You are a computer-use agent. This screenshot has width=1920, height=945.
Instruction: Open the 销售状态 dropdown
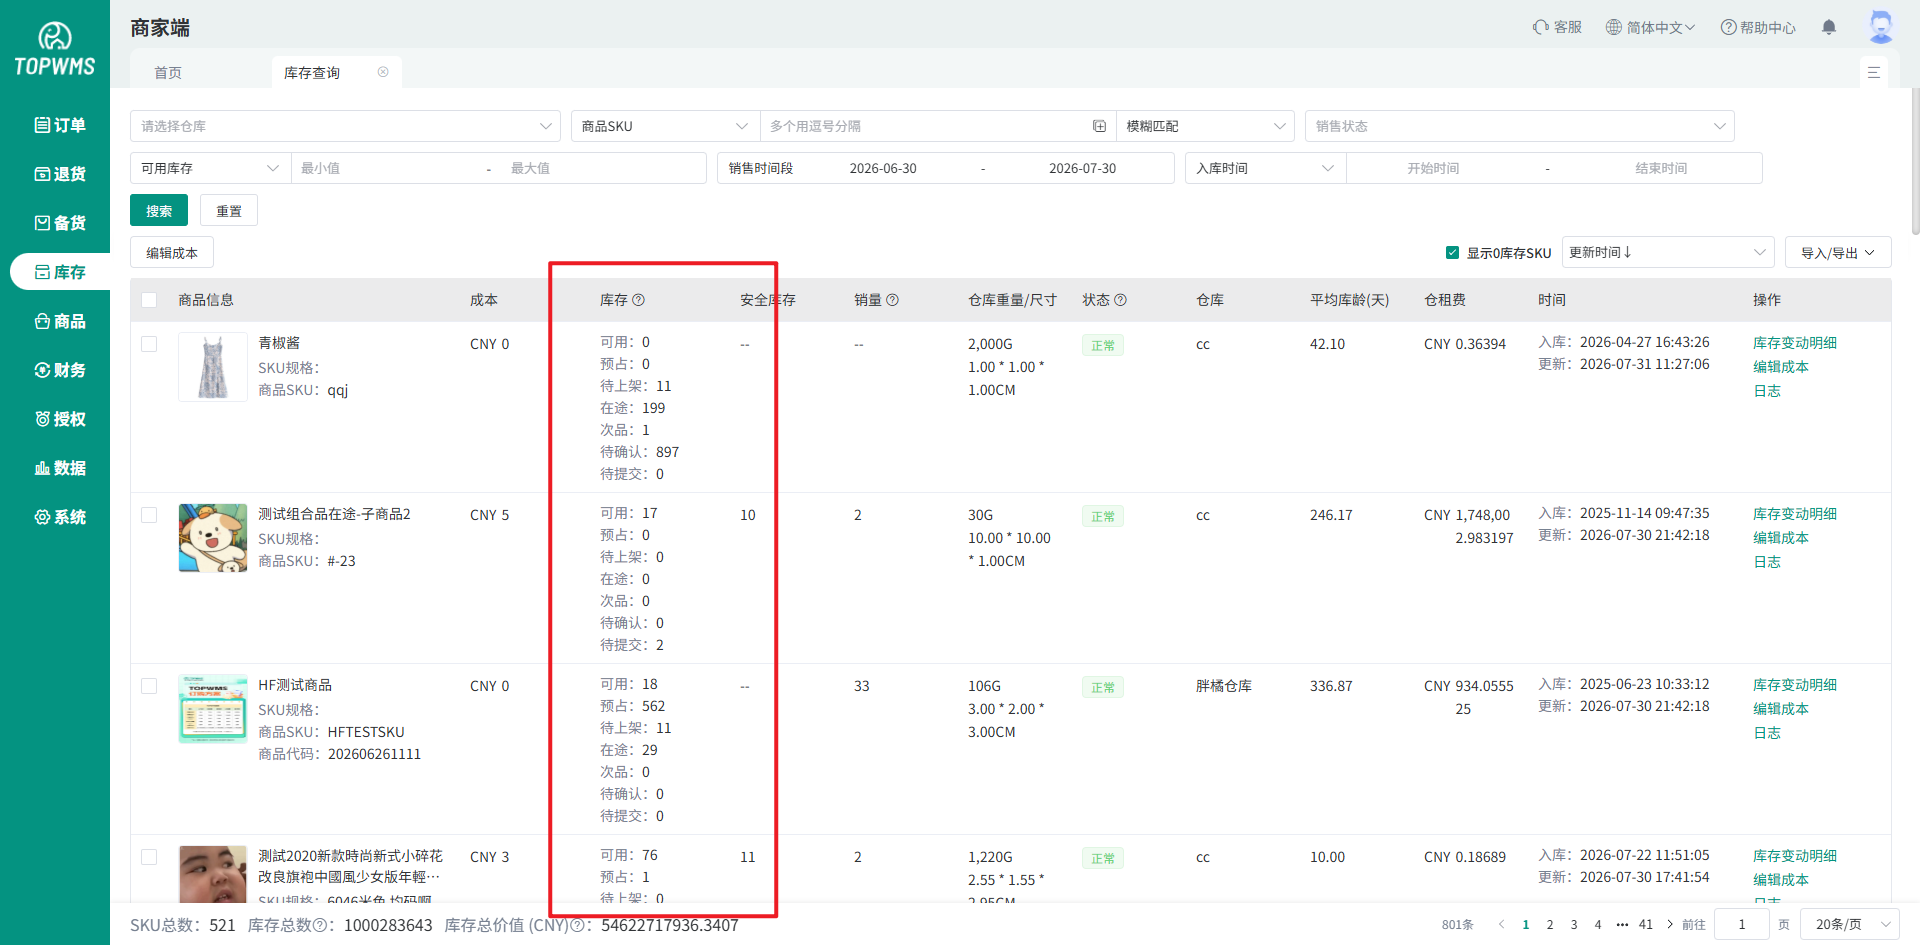pyautogui.click(x=1520, y=126)
